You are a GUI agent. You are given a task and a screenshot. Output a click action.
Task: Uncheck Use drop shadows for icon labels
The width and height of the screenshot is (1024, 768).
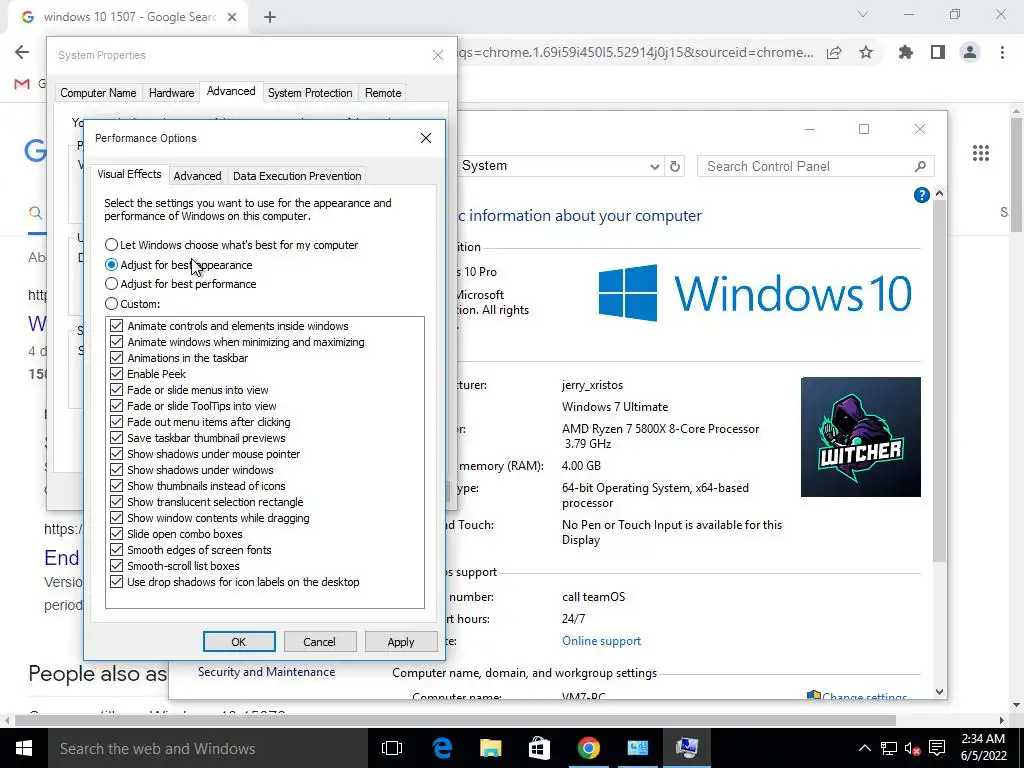116,582
